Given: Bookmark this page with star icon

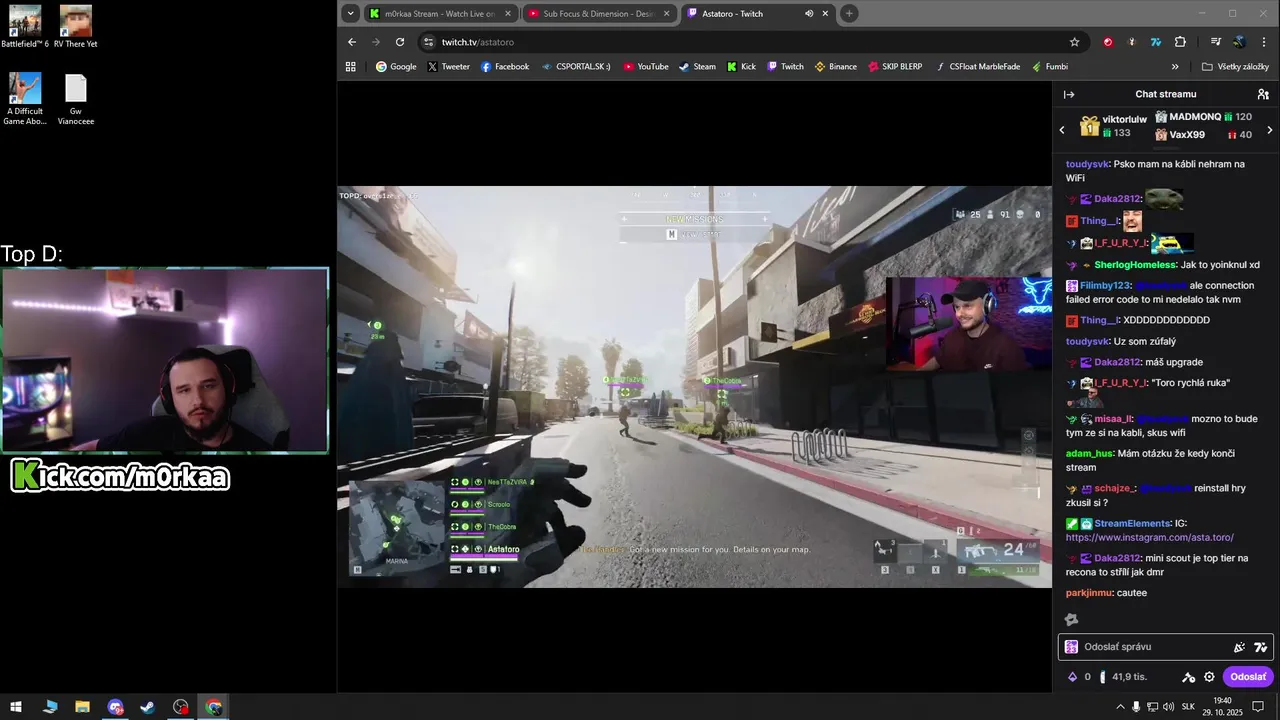Looking at the screenshot, I should click(1074, 42).
